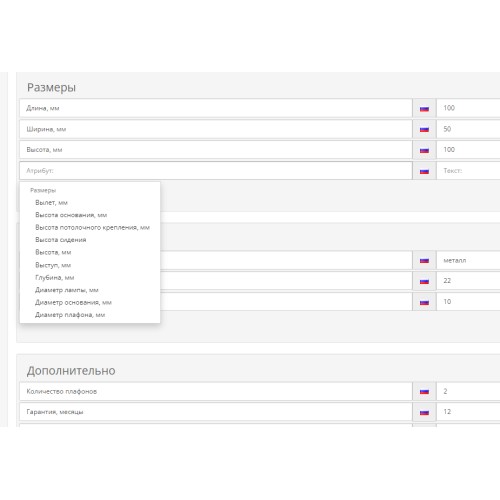Screen dimensions: 500x500
Task: Click the flag icon next to Количество плафонов
Action: pyautogui.click(x=424, y=392)
